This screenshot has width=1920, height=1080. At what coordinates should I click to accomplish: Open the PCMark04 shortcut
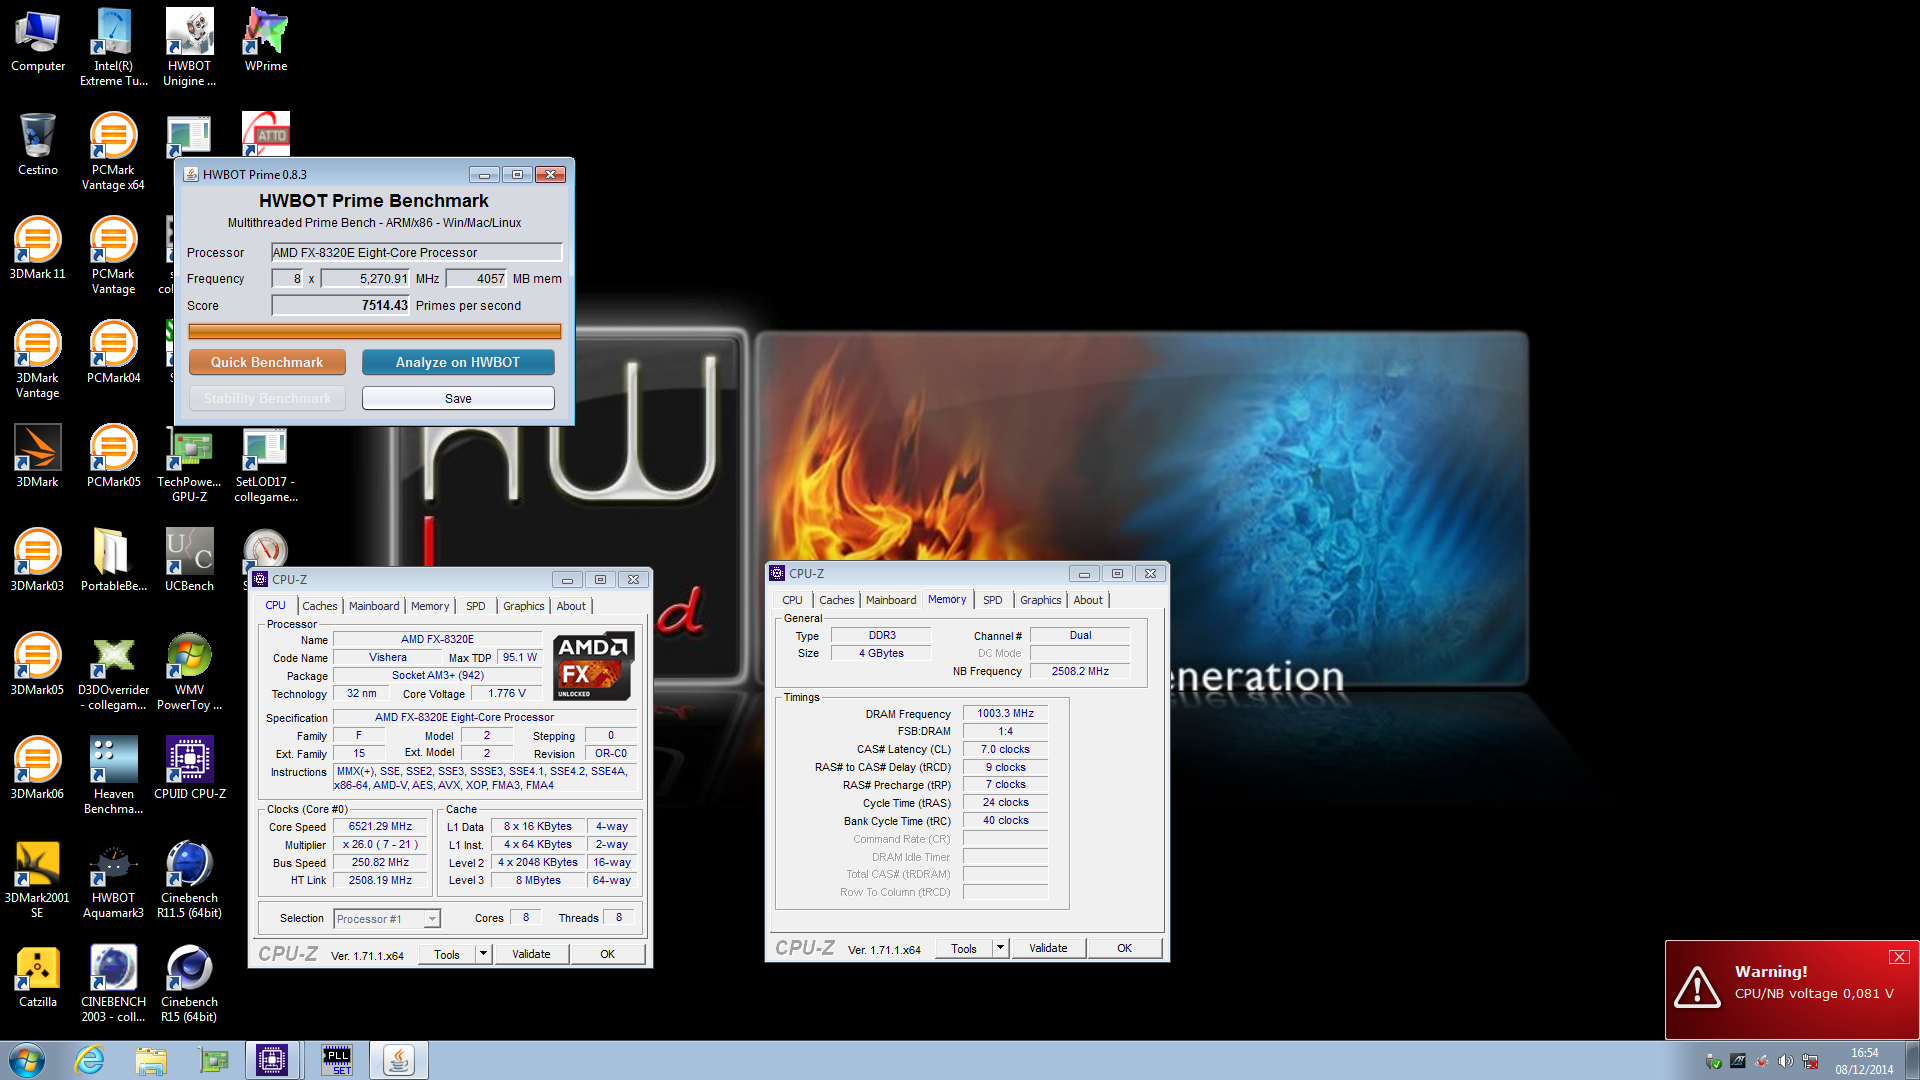113,353
